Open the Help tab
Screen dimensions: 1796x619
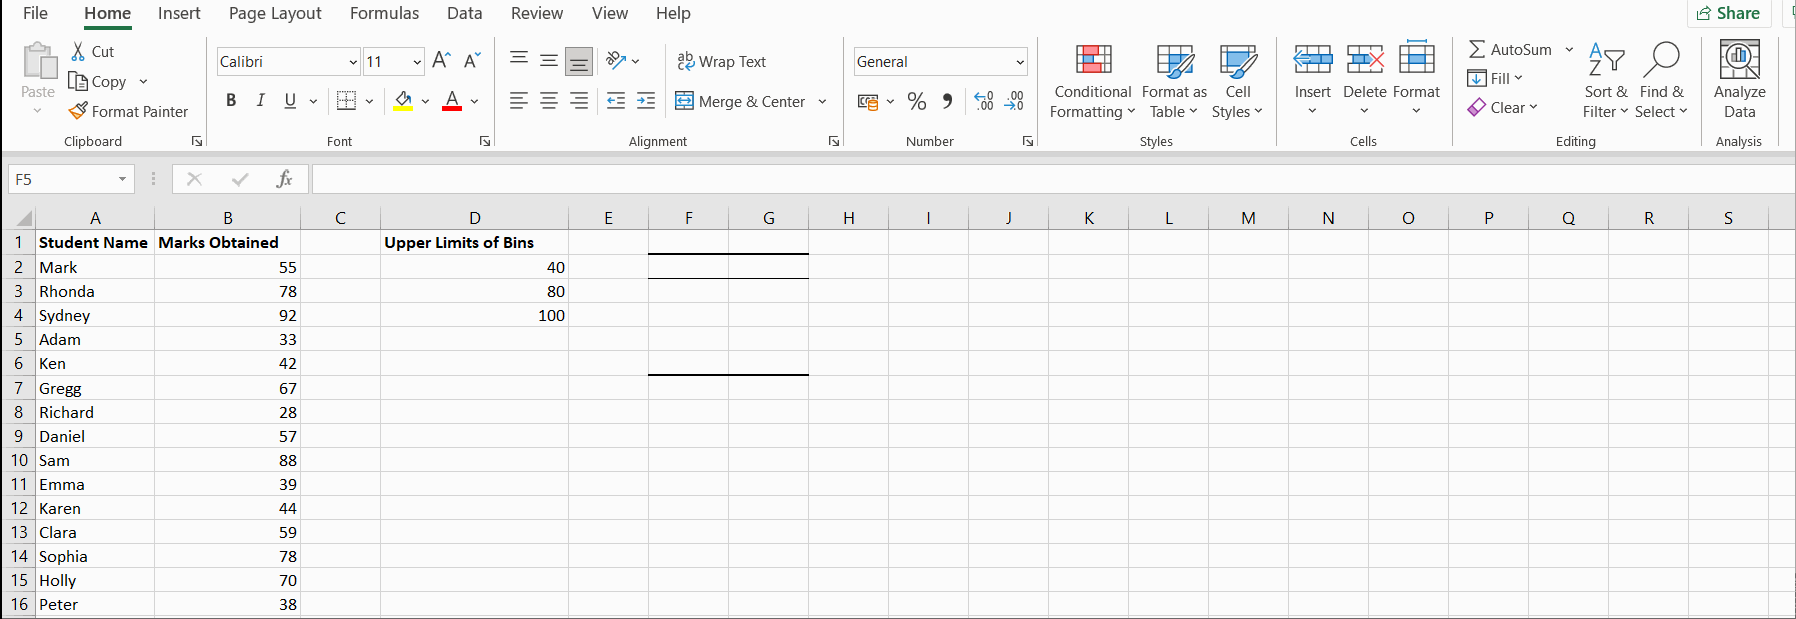pos(673,13)
